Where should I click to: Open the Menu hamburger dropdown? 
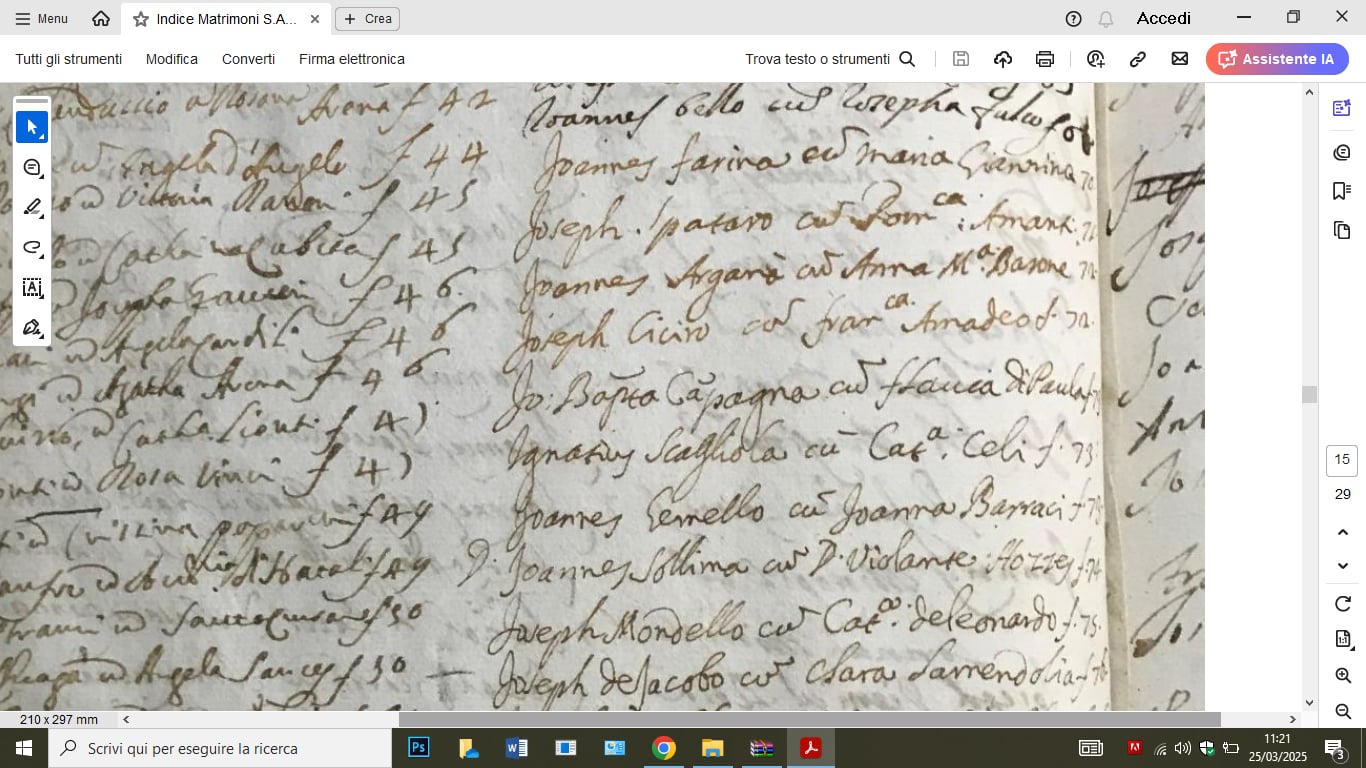tap(41, 18)
